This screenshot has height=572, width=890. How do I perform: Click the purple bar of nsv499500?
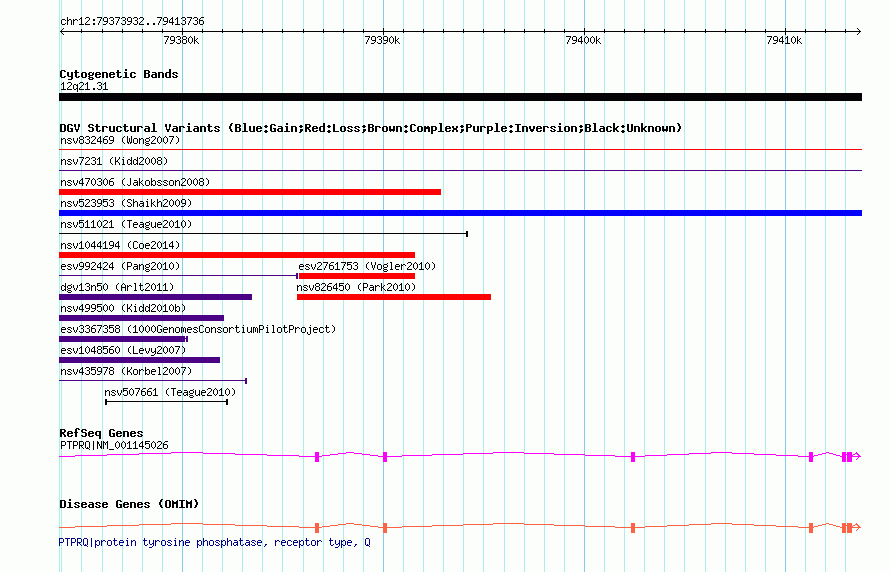[x=141, y=318]
